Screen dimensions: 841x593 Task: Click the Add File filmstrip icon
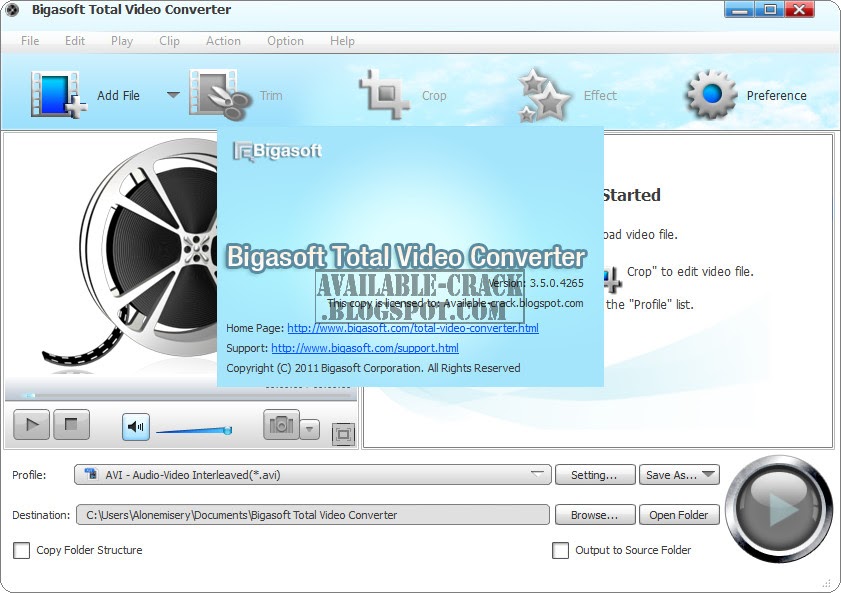click(x=58, y=95)
